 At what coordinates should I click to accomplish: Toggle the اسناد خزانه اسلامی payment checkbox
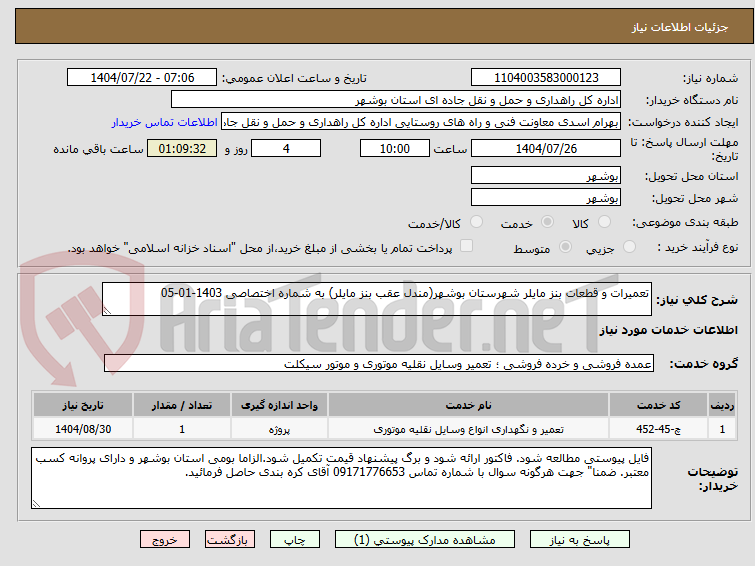point(466,246)
